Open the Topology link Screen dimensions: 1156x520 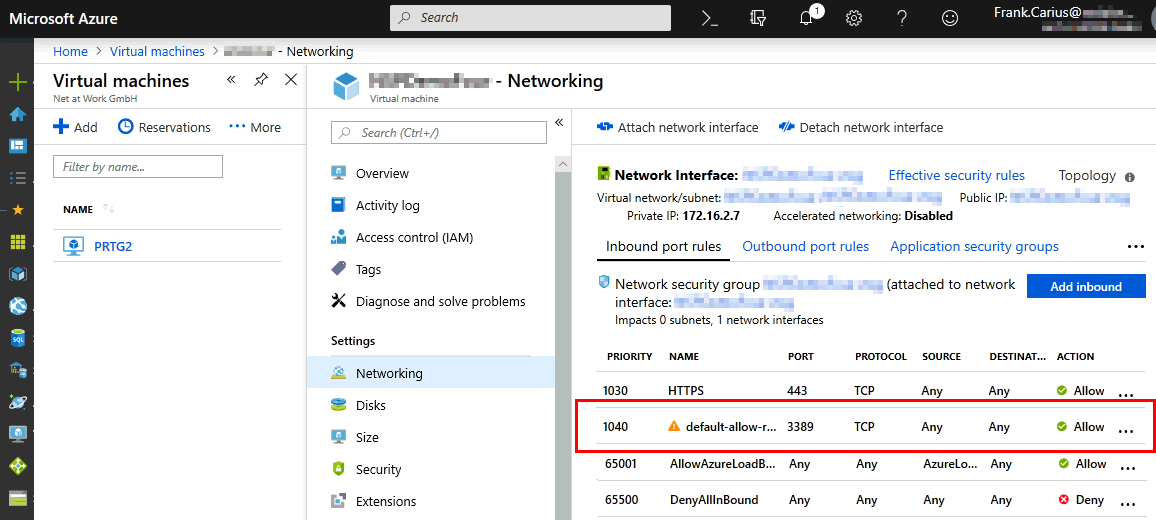(x=1087, y=176)
